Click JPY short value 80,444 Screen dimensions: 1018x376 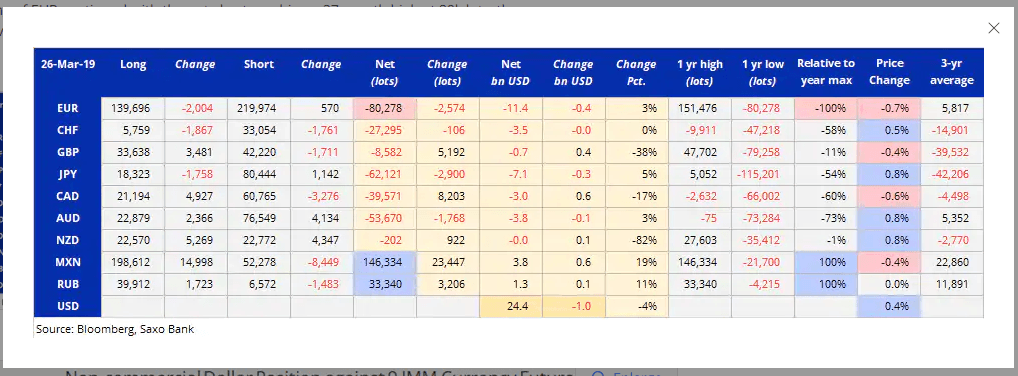[x=259, y=174]
